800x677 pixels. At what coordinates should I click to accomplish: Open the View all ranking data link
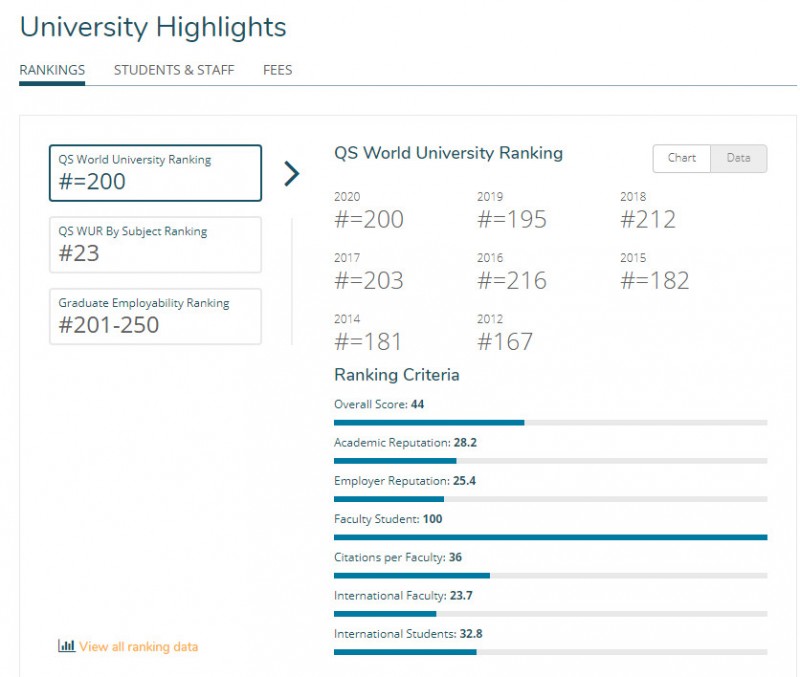coord(138,646)
